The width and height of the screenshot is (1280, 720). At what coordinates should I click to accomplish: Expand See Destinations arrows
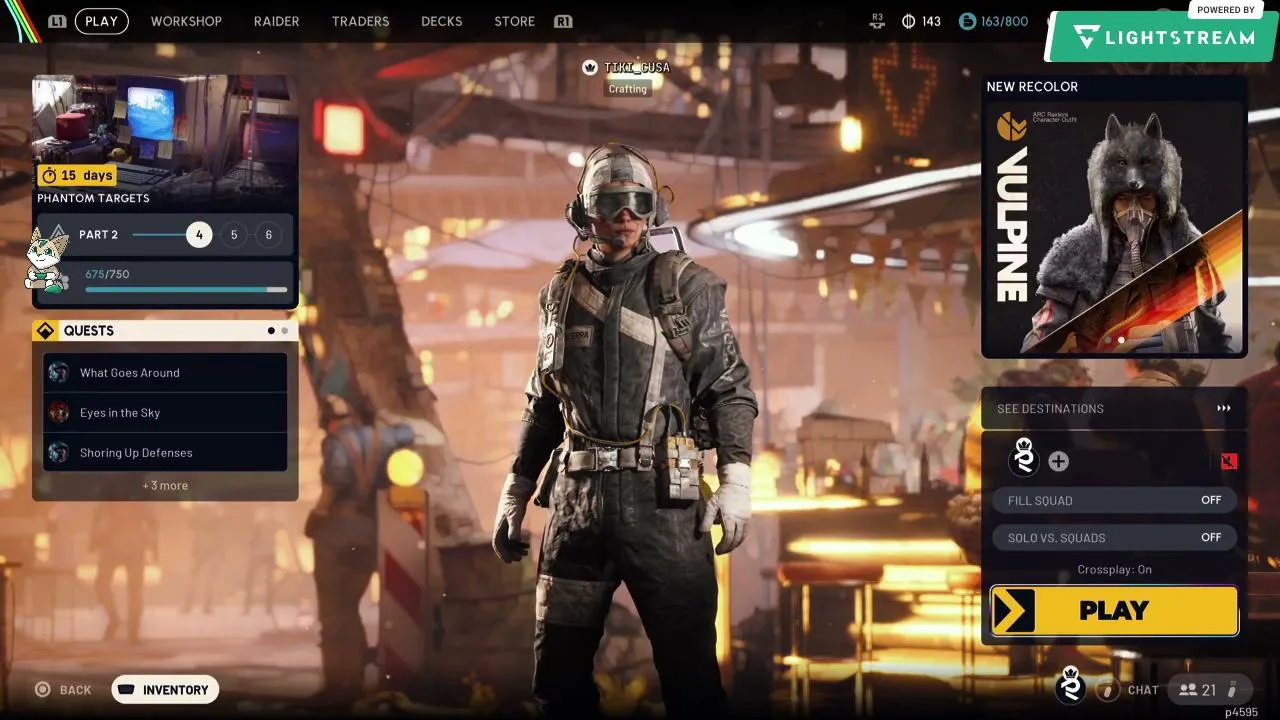click(x=1223, y=408)
